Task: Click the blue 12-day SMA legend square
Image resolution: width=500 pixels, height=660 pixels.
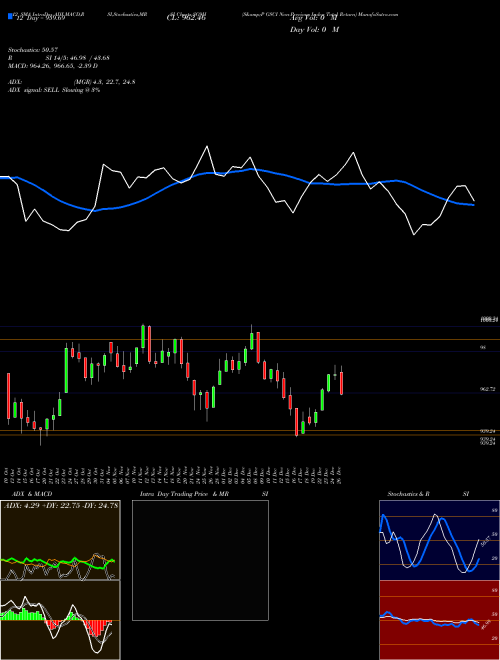Action: [x=10, y=17]
